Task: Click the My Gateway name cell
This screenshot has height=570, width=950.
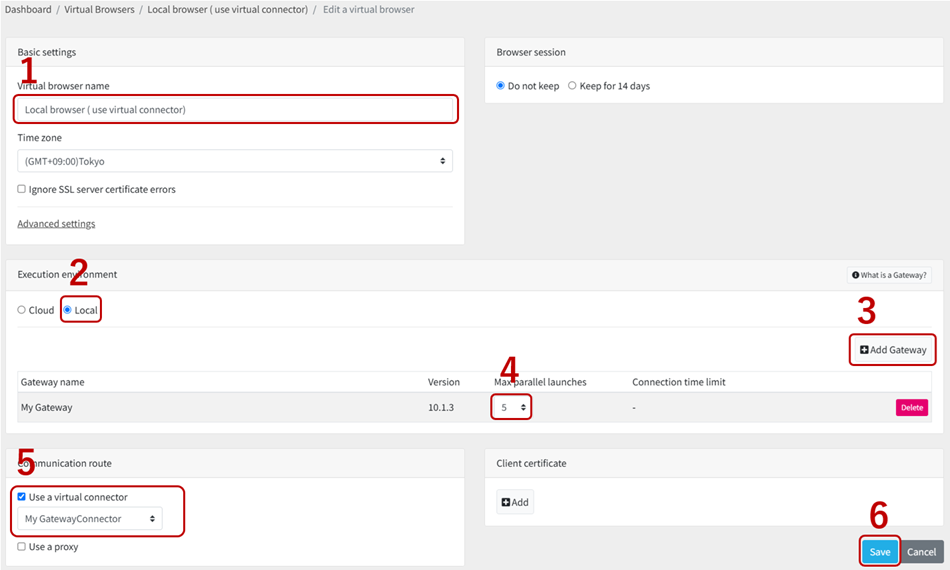Action: pos(47,408)
